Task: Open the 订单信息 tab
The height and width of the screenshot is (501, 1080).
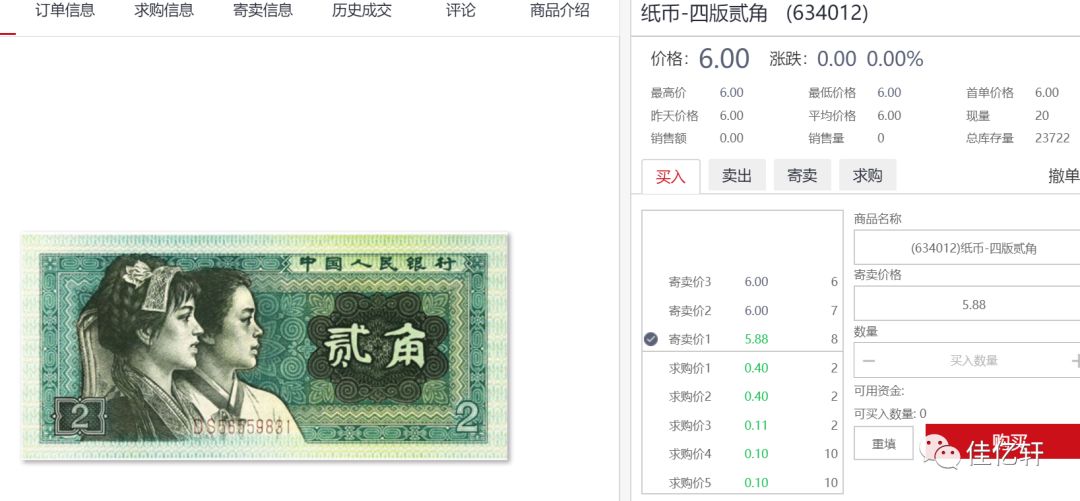Action: 65,10
